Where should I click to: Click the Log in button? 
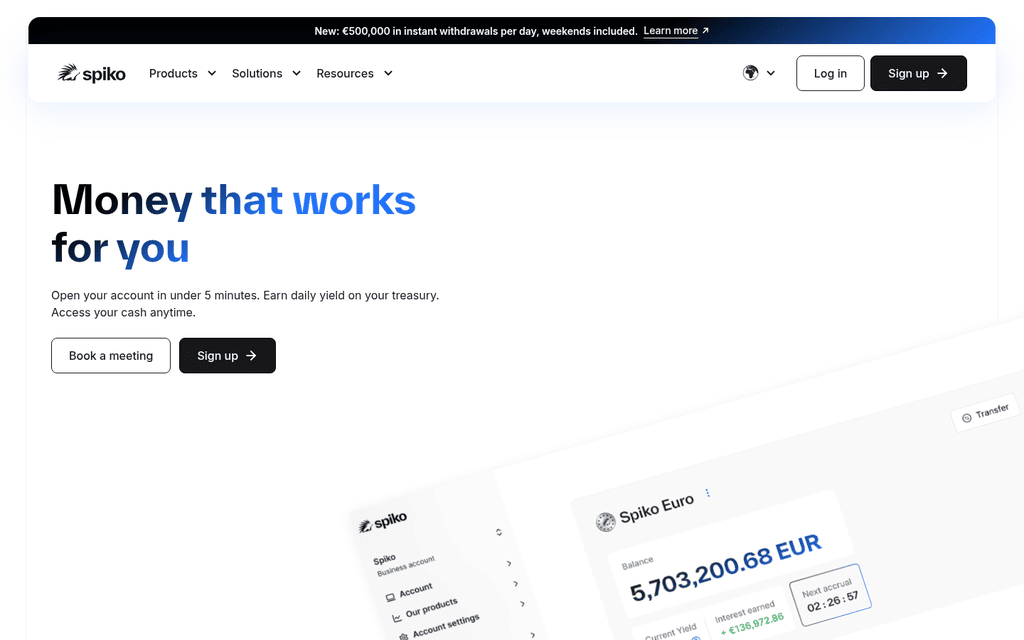pos(830,73)
